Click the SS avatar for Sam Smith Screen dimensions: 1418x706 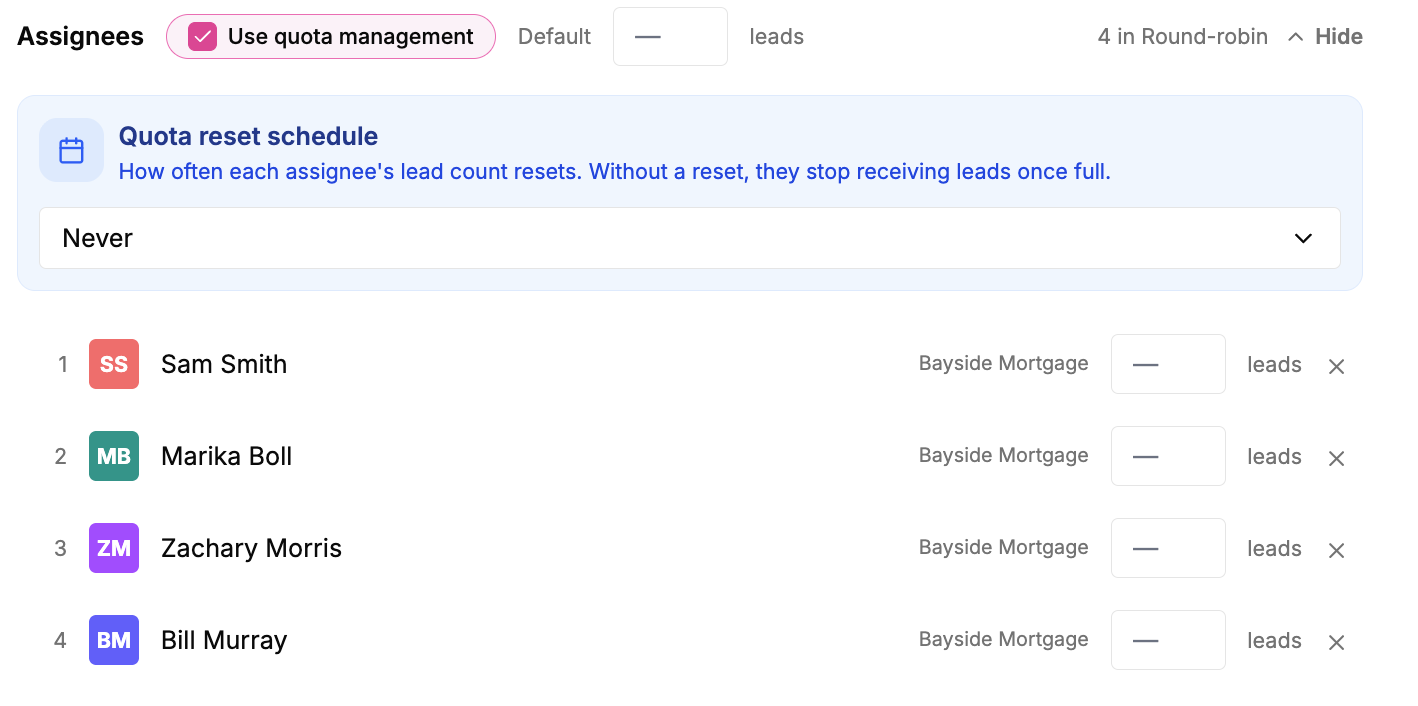(x=114, y=364)
